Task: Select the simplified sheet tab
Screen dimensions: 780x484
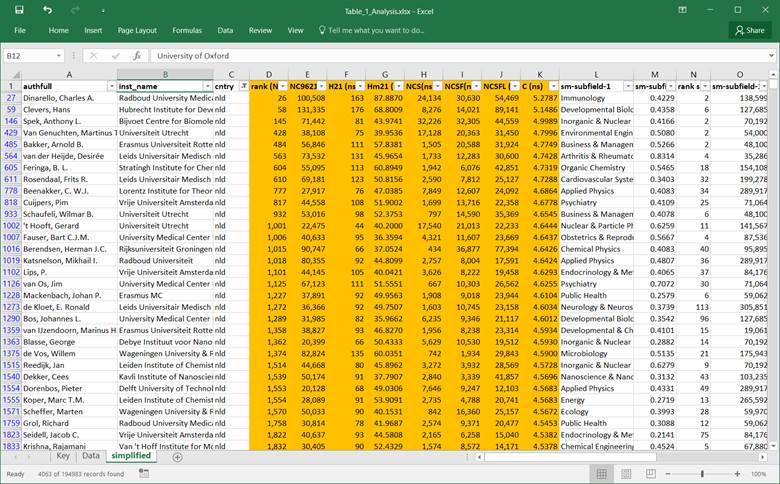Action: click(x=131, y=456)
